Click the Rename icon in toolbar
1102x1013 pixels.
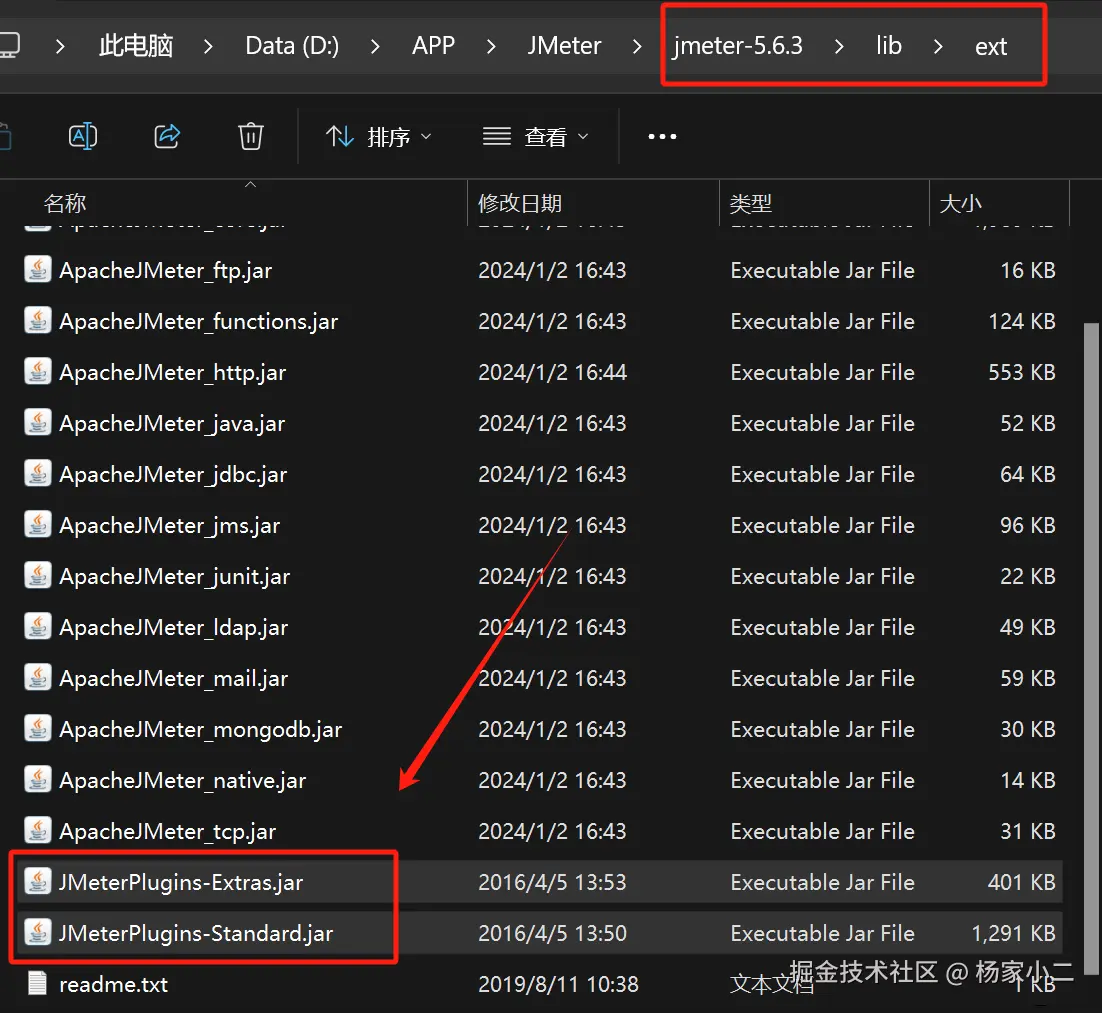83,136
